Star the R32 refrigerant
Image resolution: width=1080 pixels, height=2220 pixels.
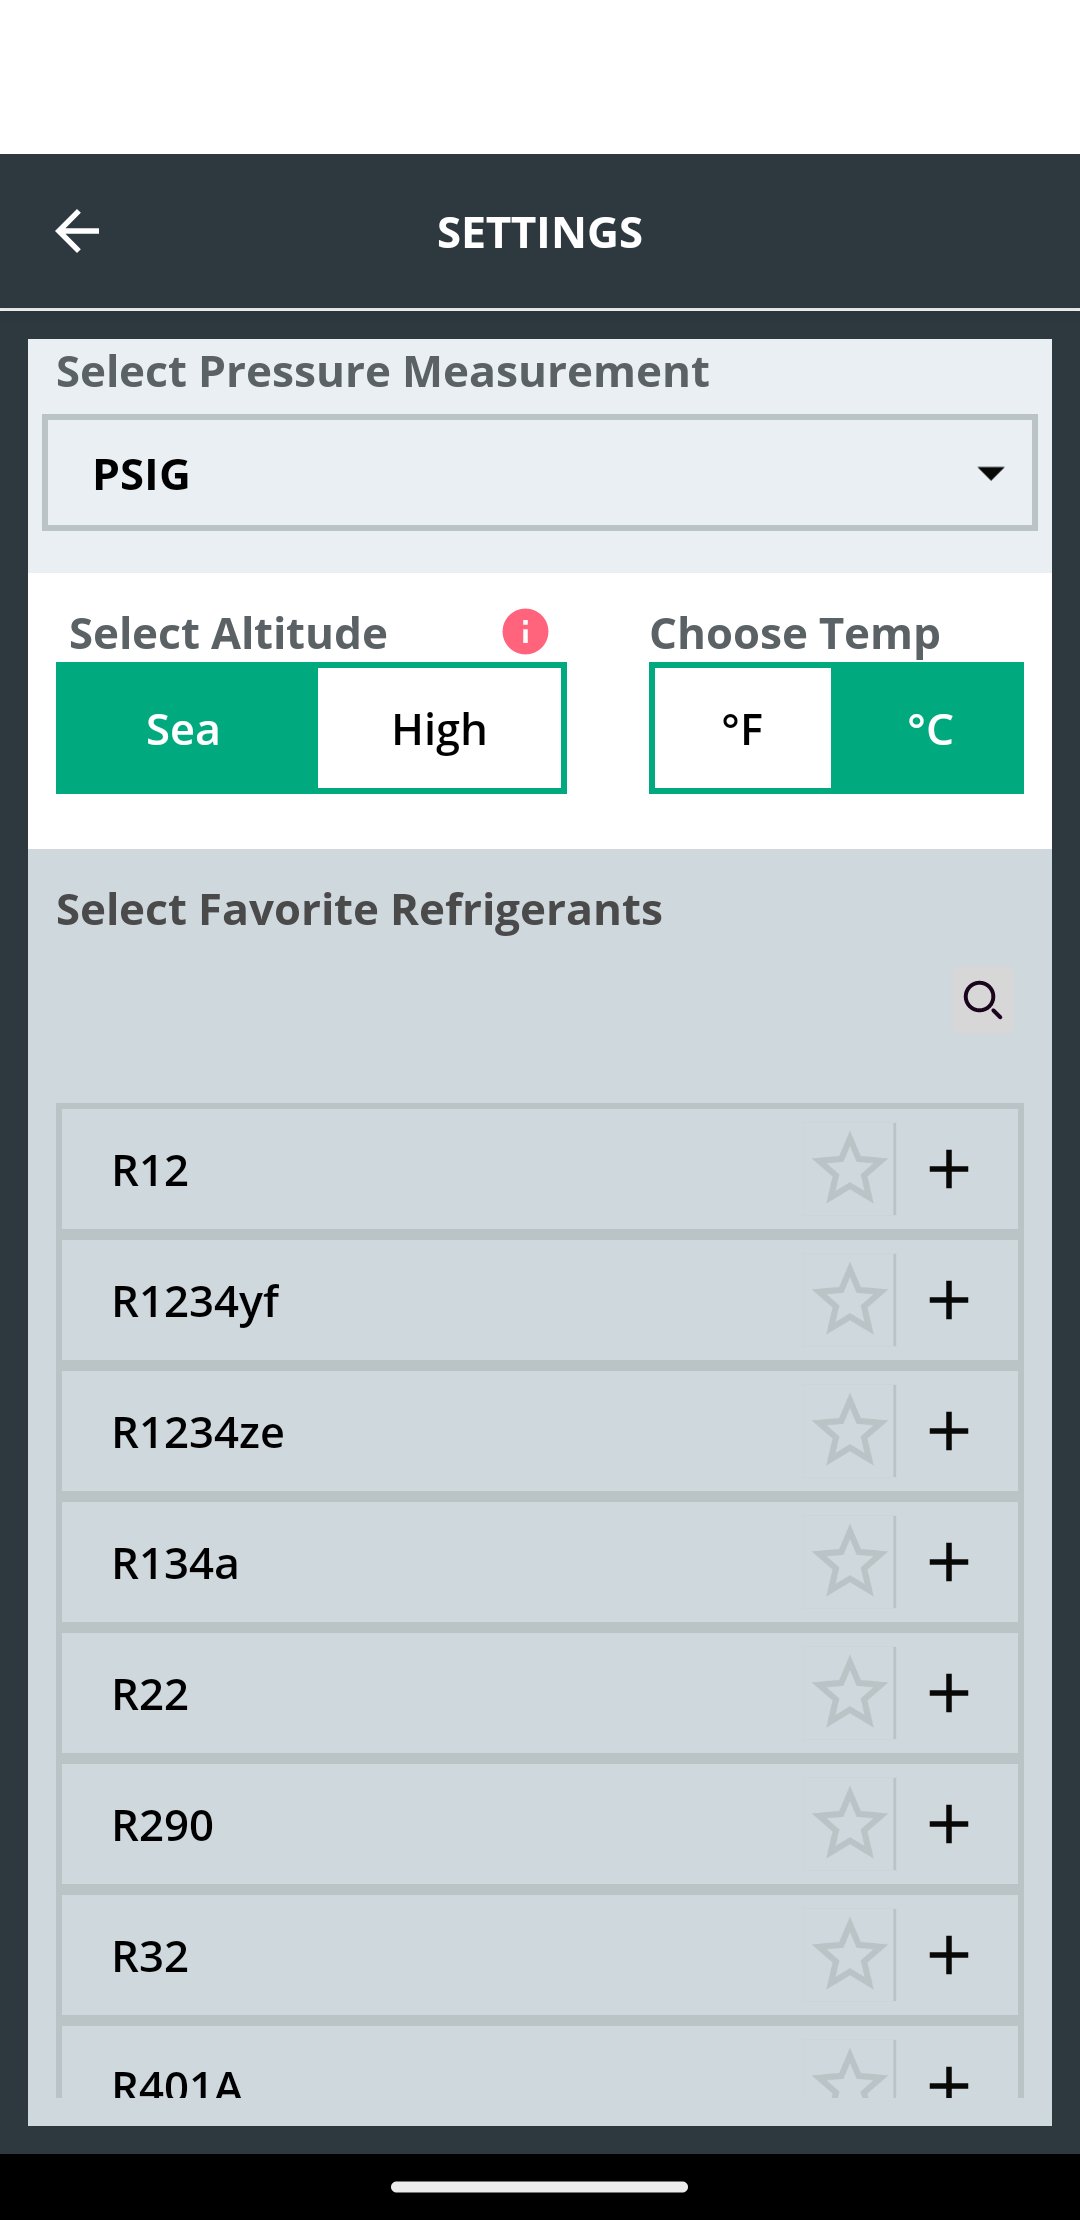coord(849,1955)
